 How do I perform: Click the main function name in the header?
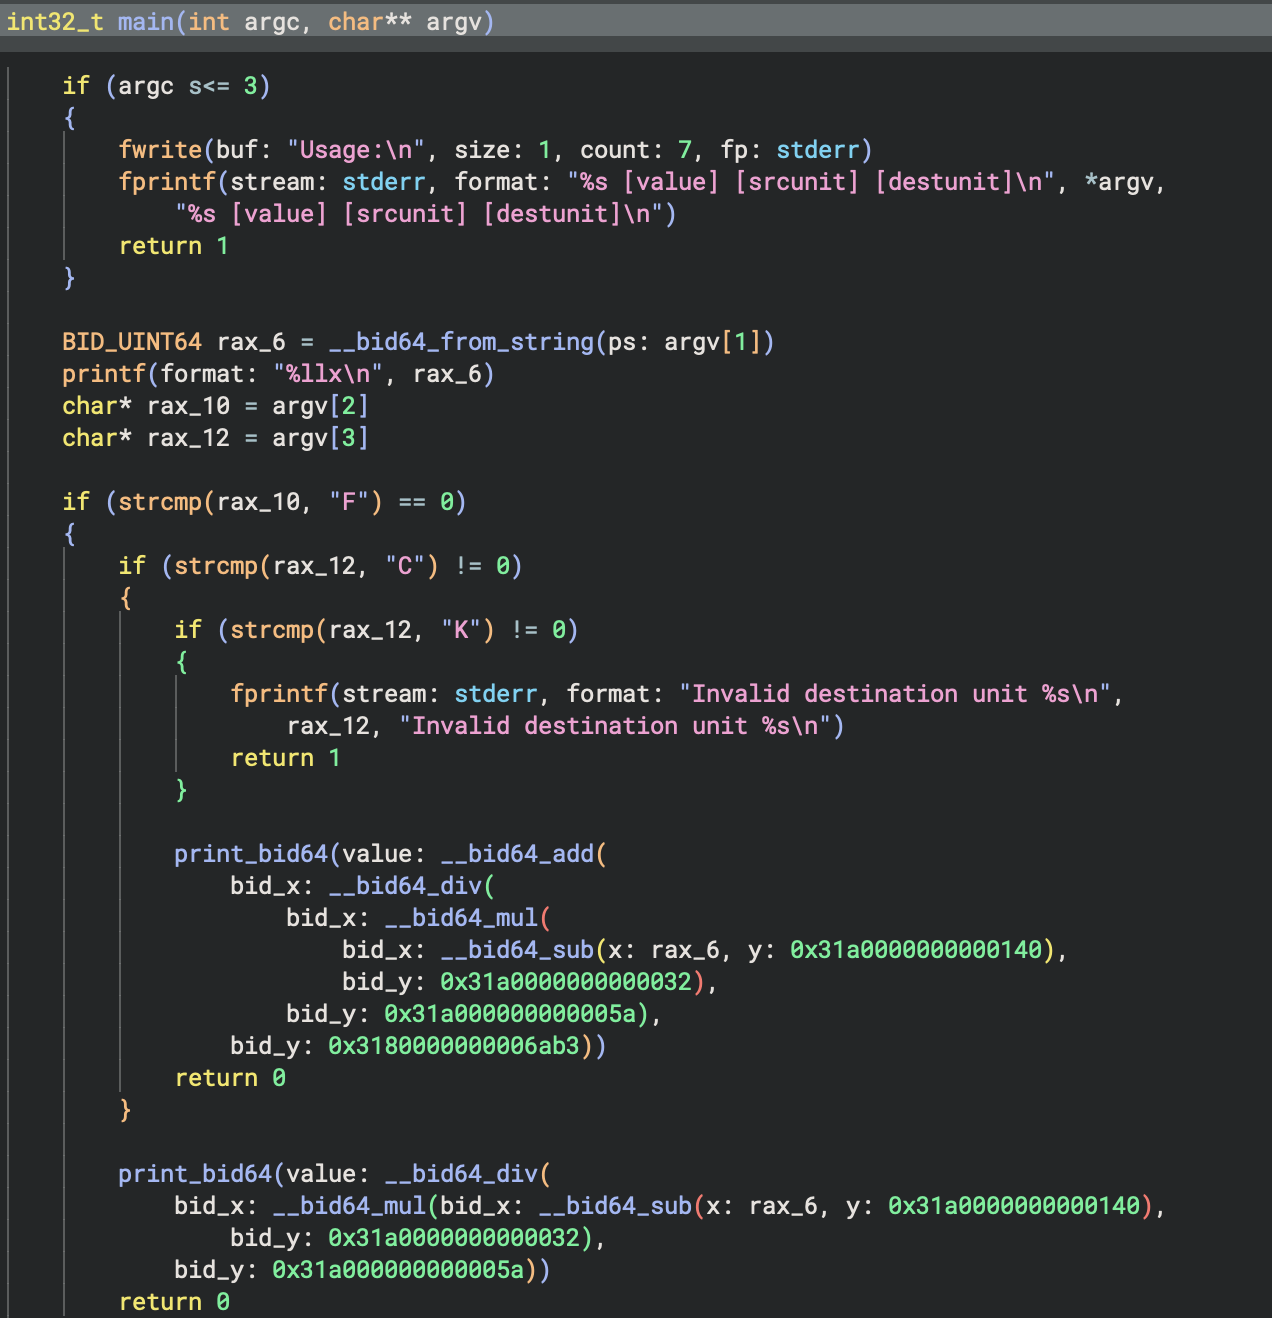[x=146, y=22]
